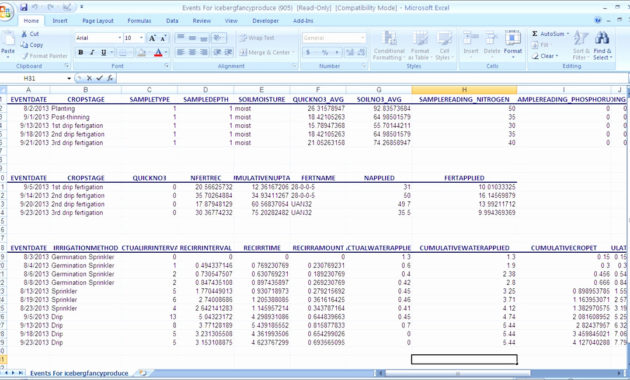Click the Name Box showing H31
630x380 pixels.
tap(33, 78)
